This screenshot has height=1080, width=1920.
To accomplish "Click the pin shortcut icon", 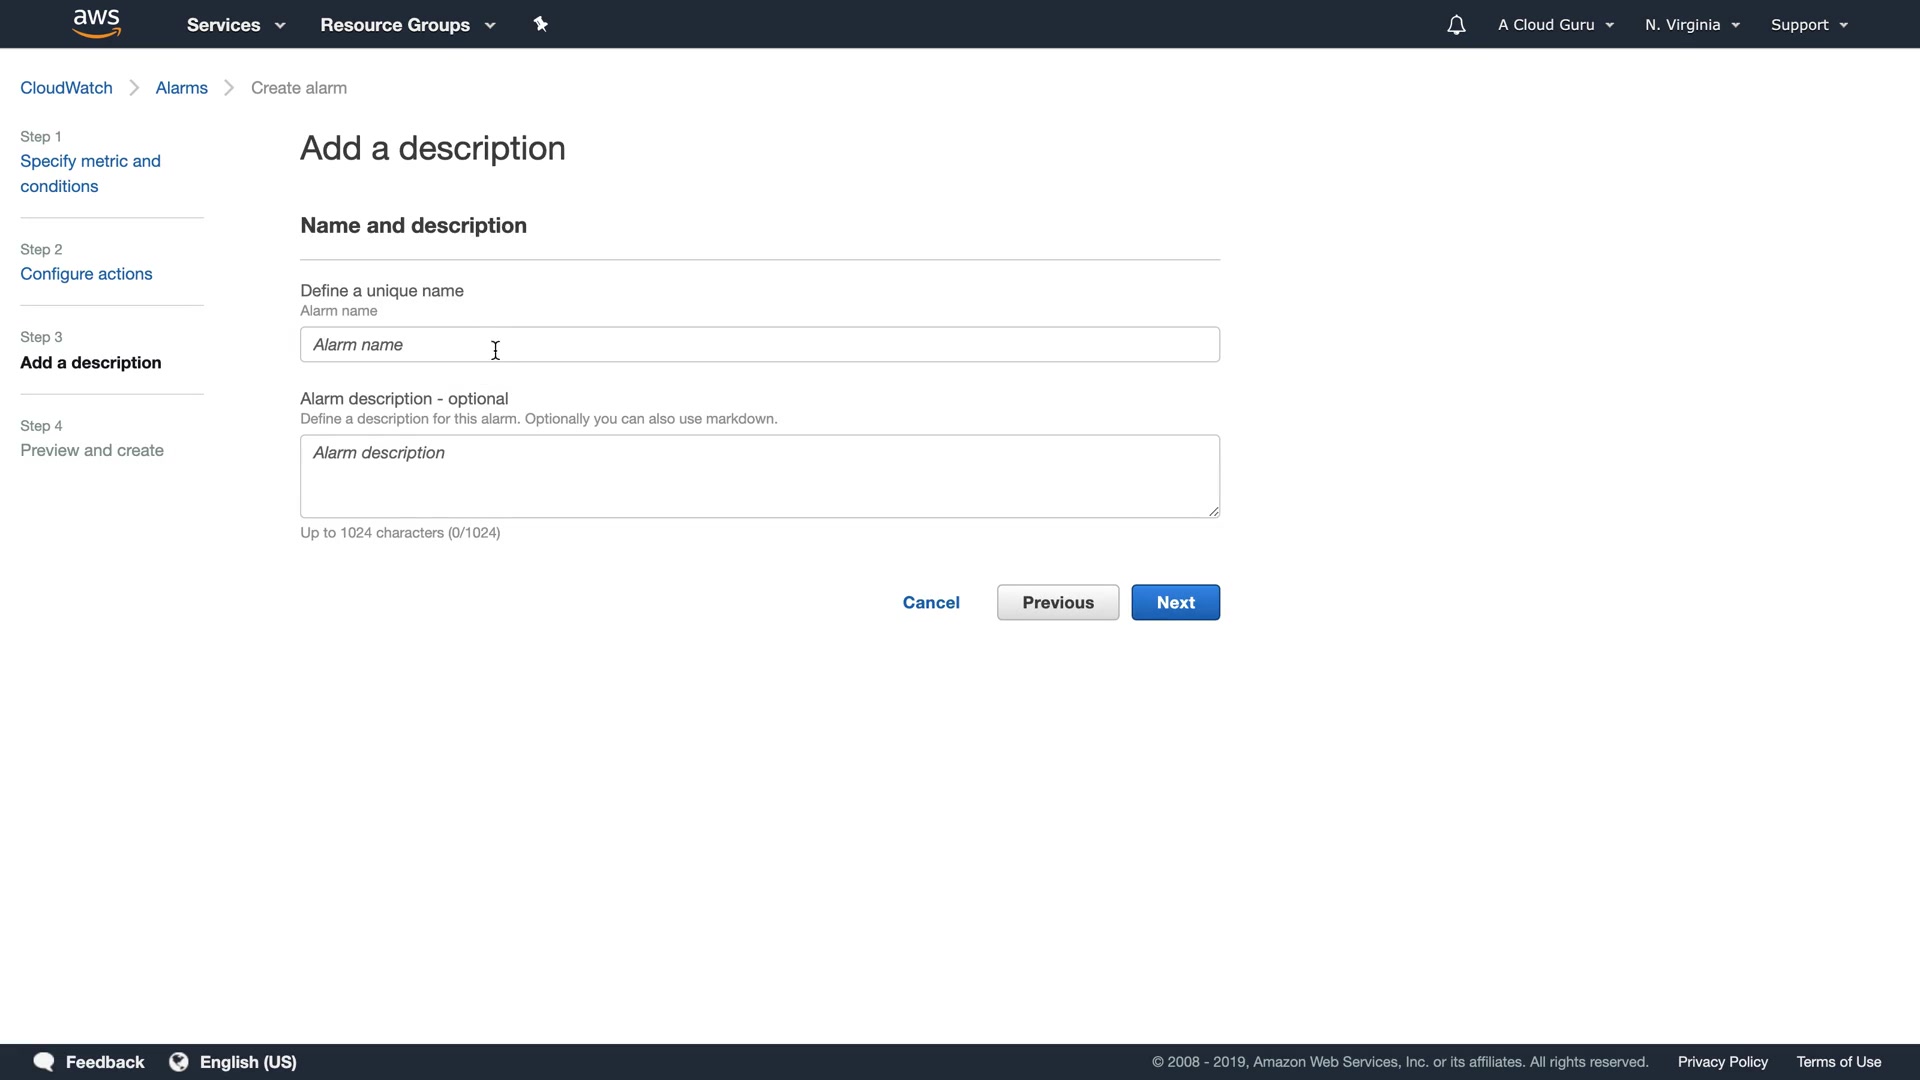I will [541, 24].
